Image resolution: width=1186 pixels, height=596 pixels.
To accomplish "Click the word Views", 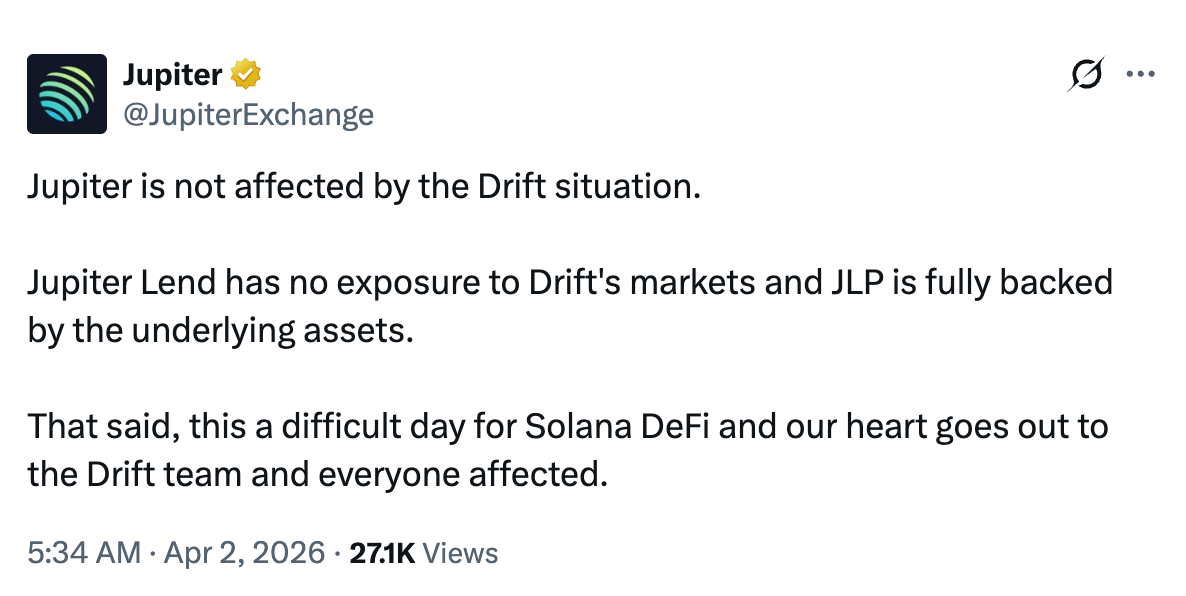I will click(x=460, y=552).
